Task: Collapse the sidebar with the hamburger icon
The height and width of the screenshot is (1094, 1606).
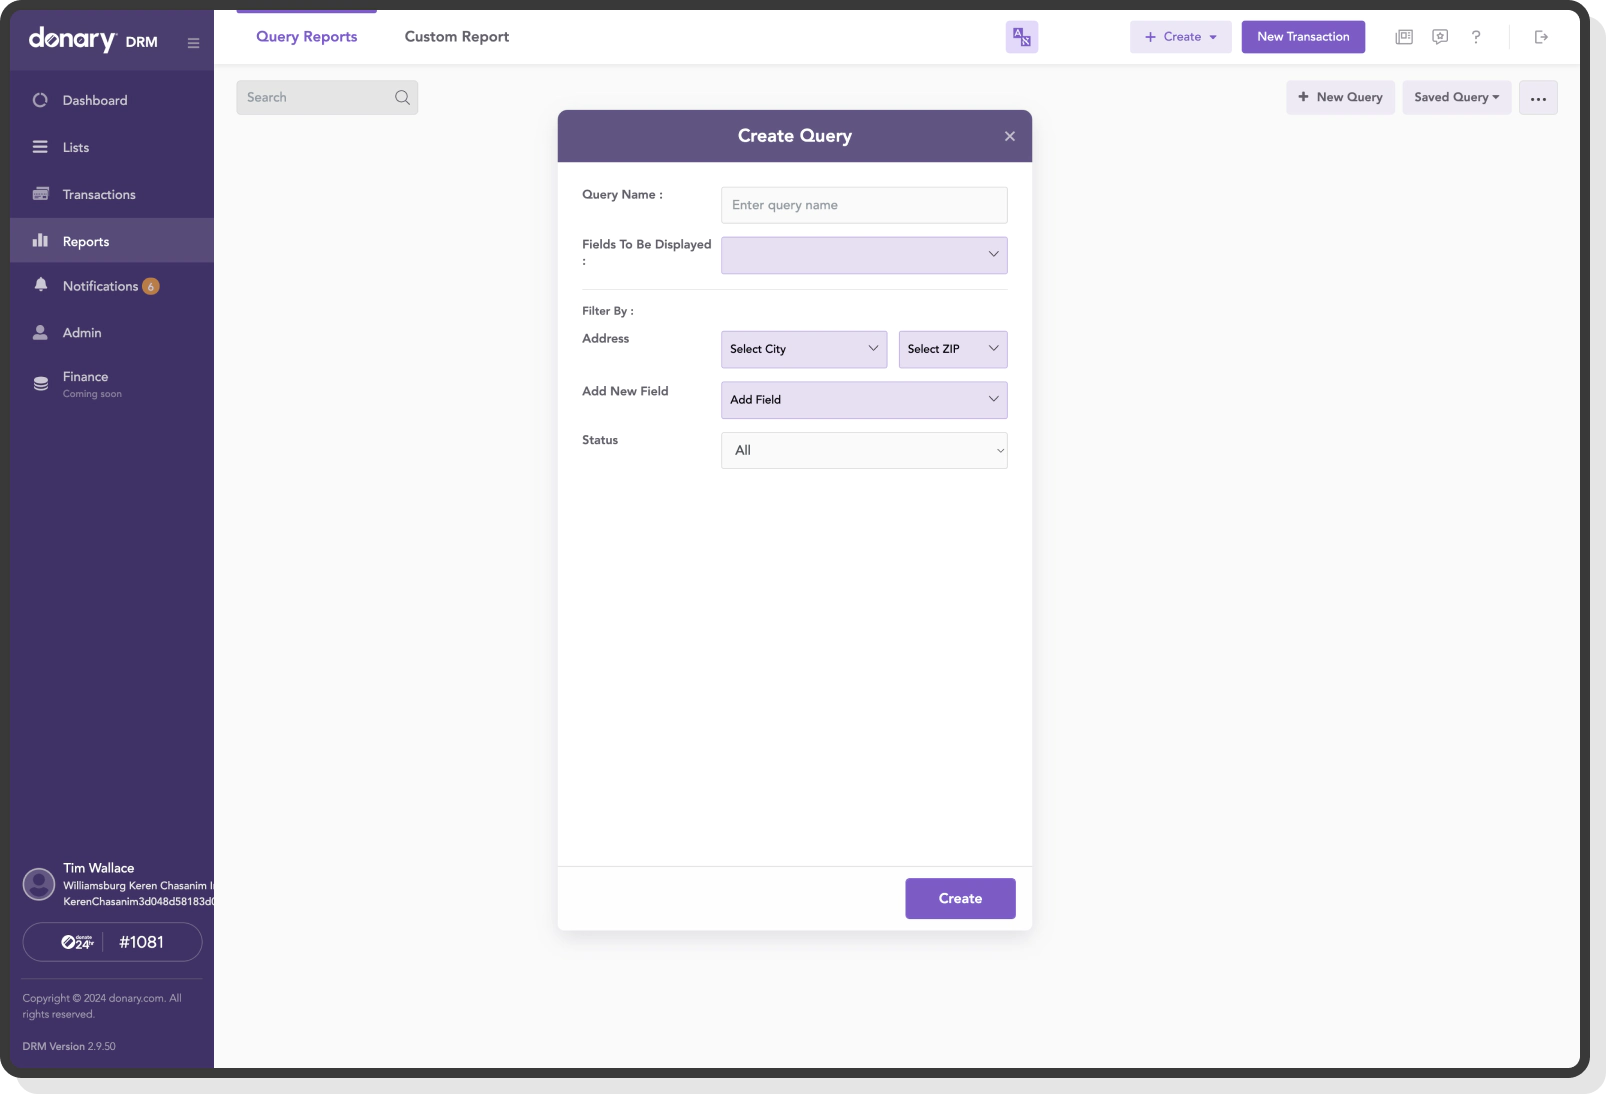Action: point(193,42)
